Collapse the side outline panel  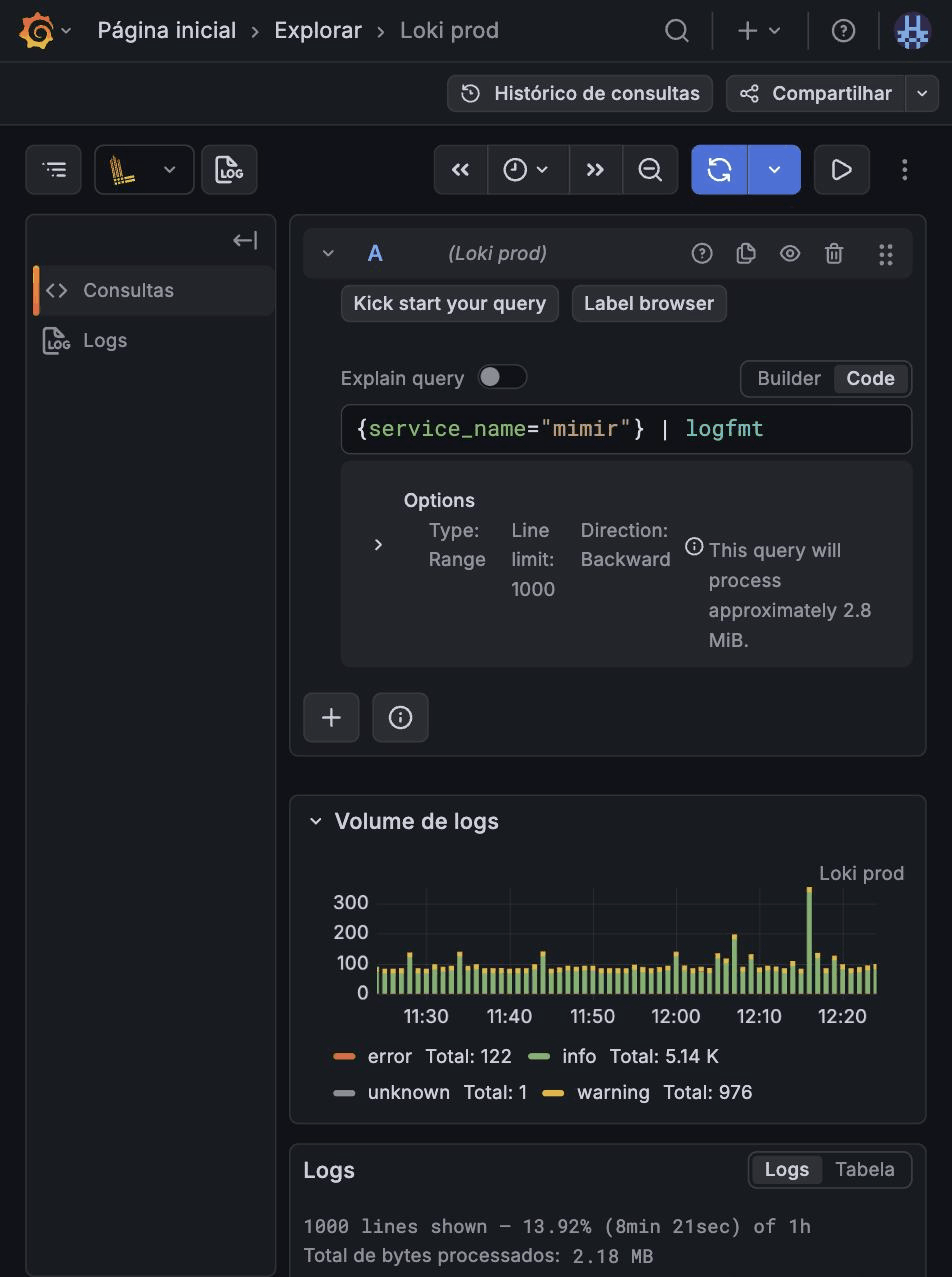(x=245, y=240)
